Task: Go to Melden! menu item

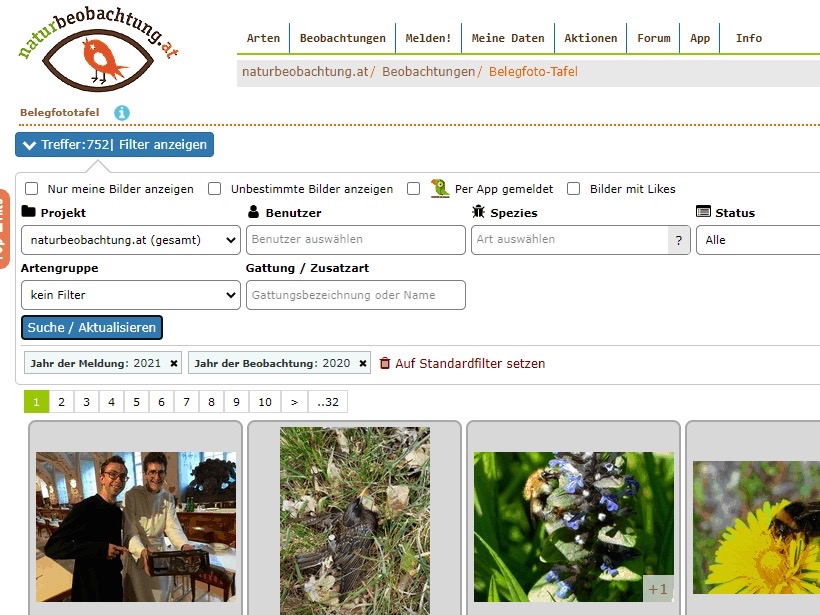Action: (428, 38)
